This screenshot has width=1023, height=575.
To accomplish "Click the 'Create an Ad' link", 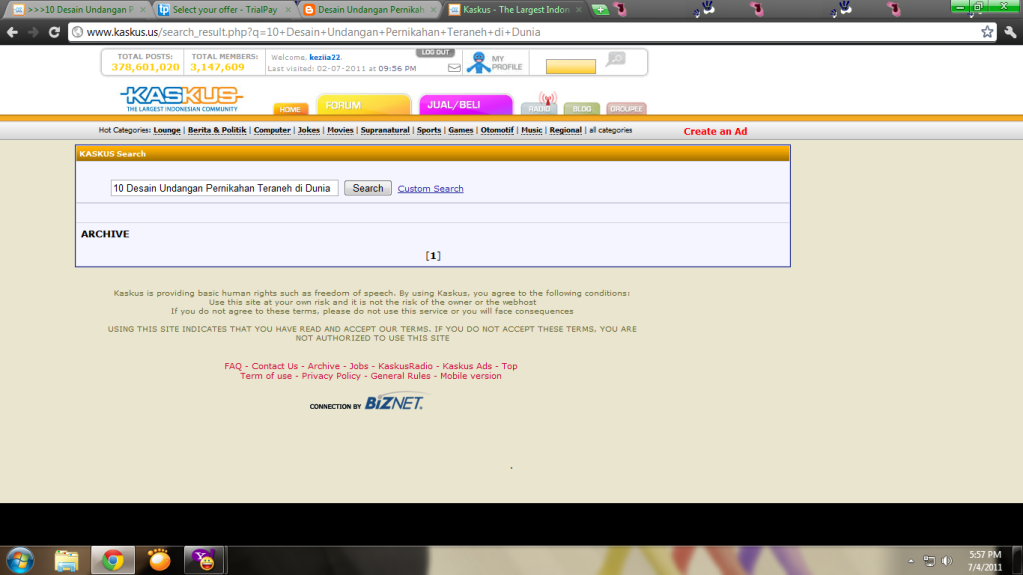I will (x=715, y=131).
